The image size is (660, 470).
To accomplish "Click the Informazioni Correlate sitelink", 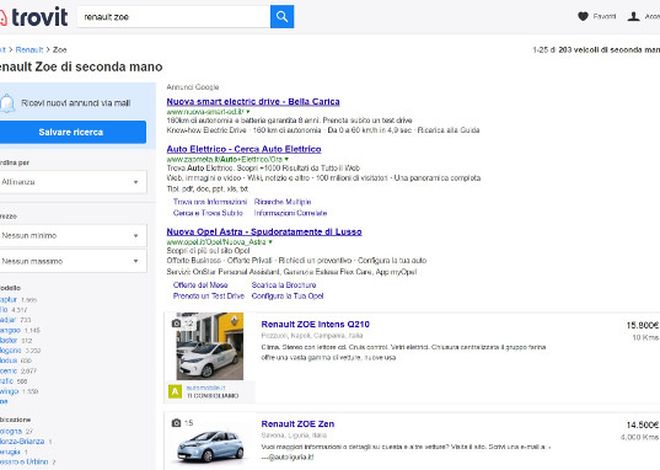I will [x=290, y=213].
